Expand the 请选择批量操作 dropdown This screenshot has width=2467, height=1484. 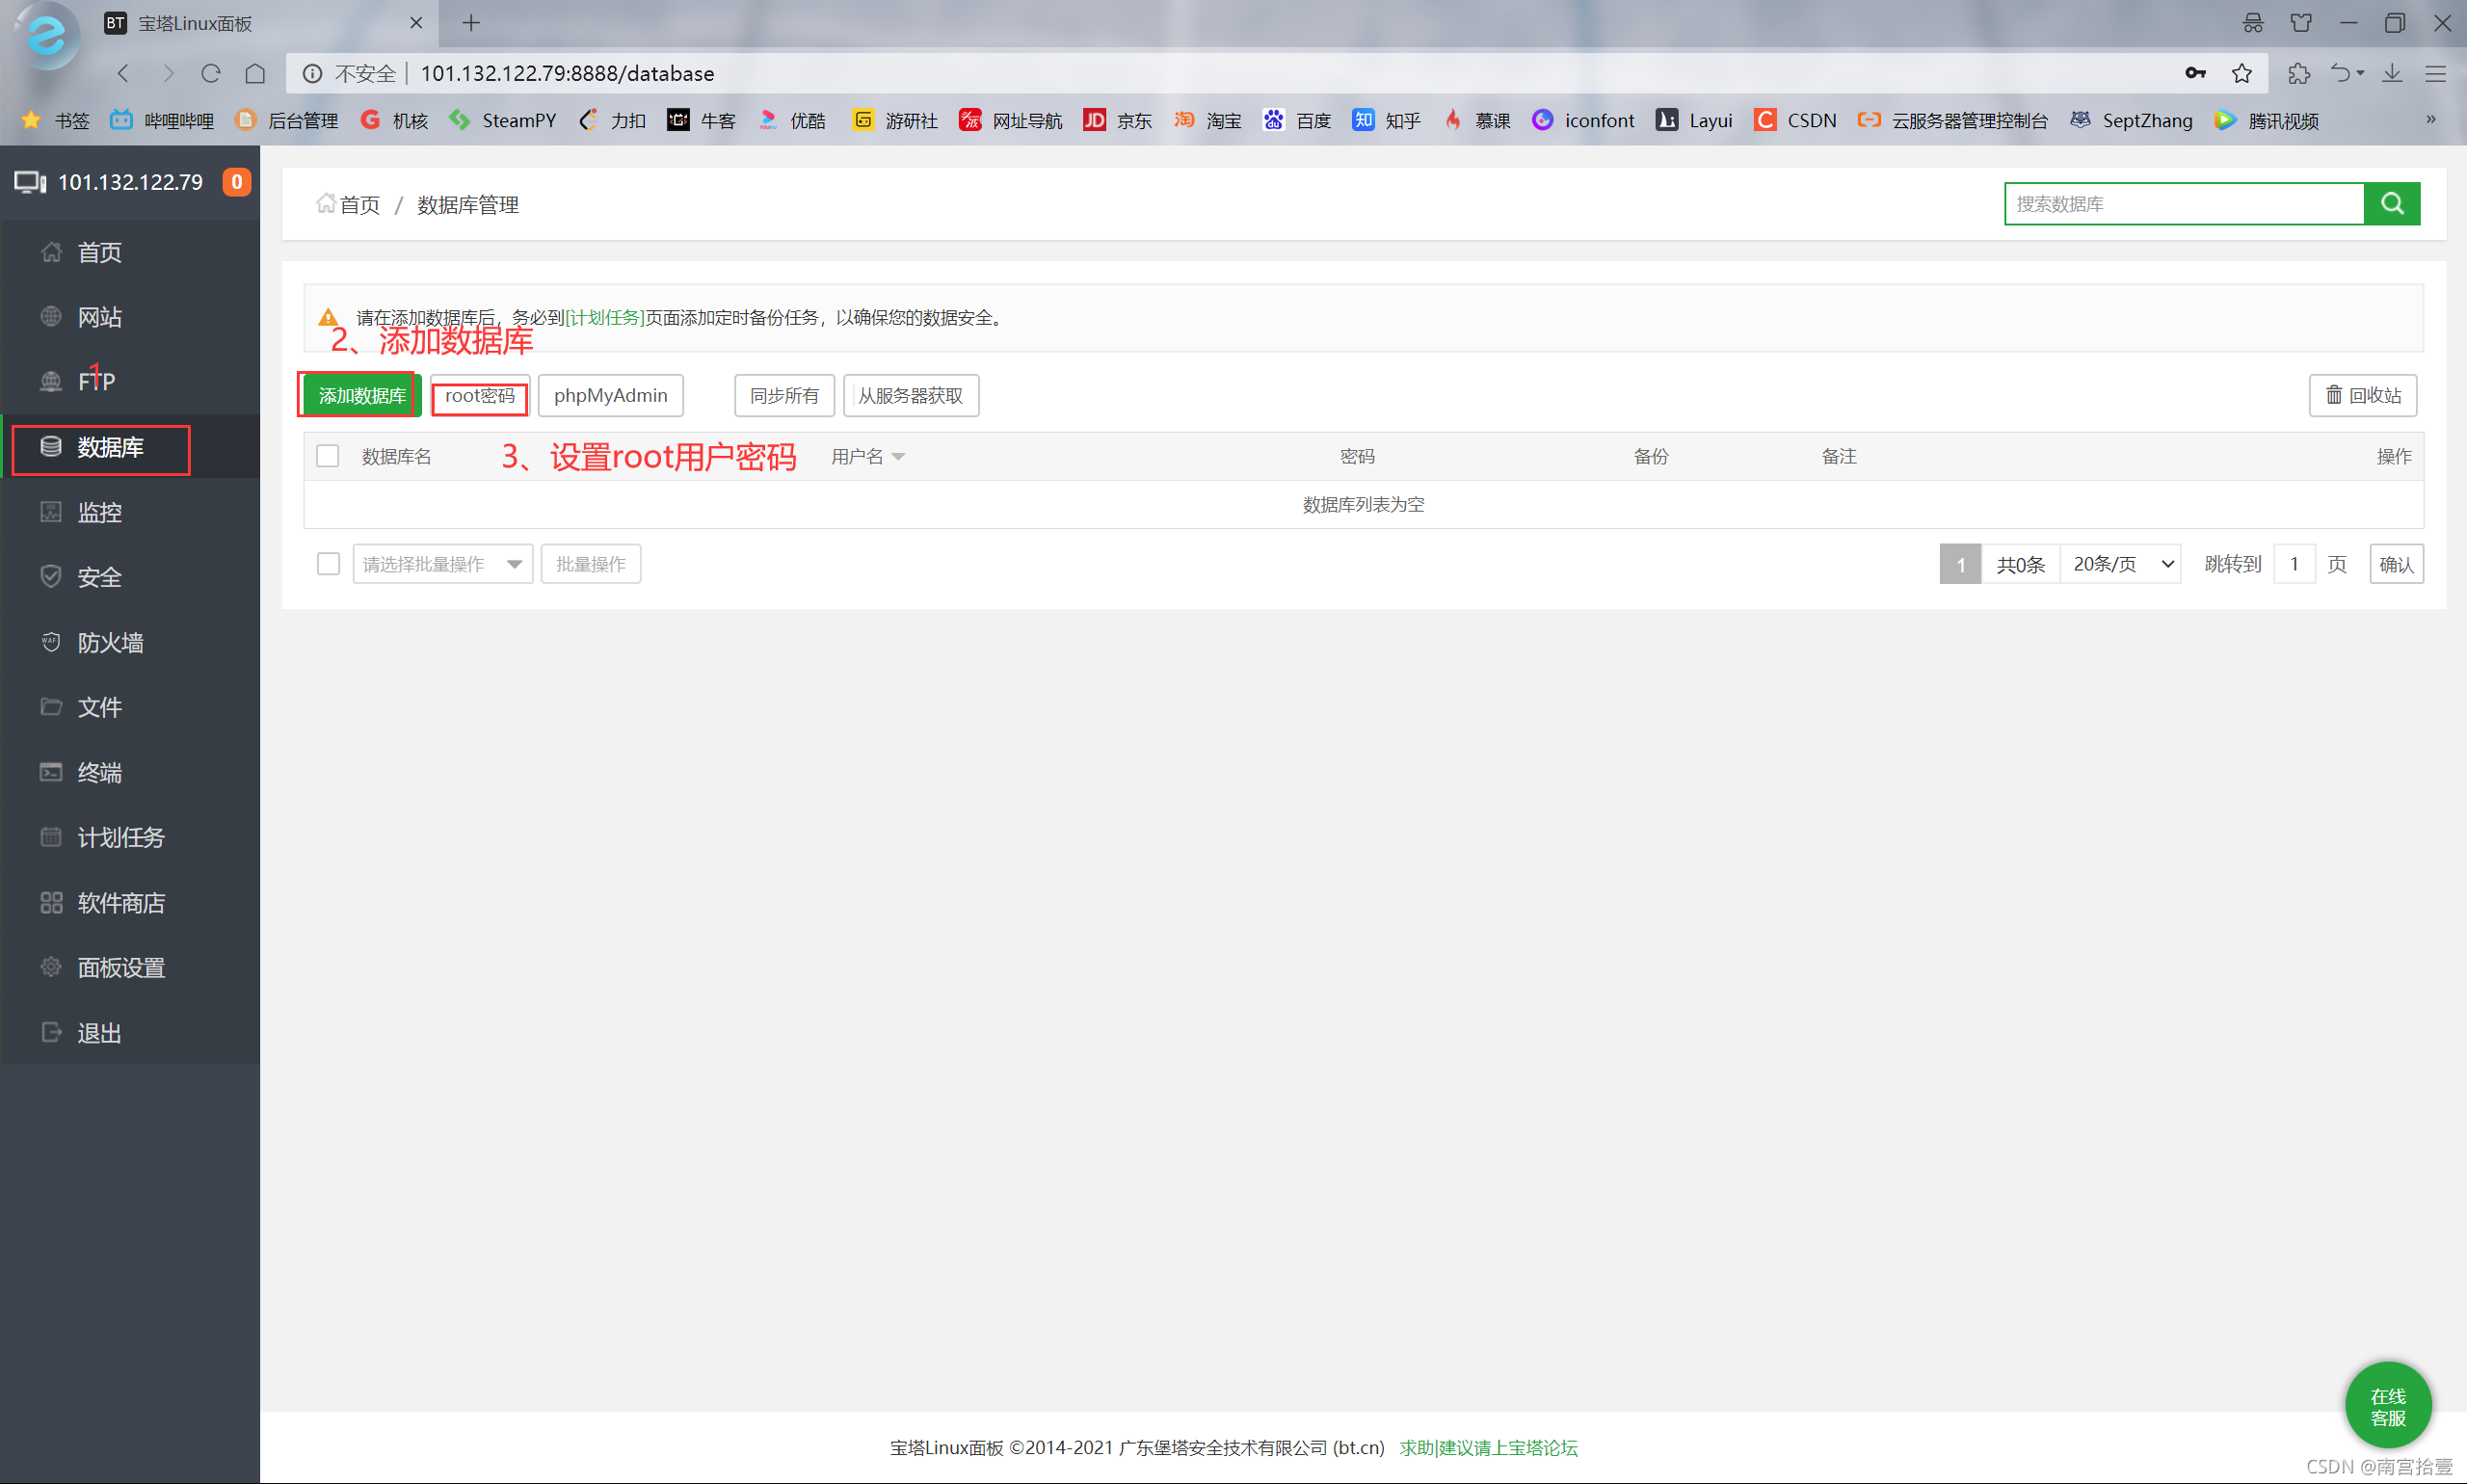443,564
